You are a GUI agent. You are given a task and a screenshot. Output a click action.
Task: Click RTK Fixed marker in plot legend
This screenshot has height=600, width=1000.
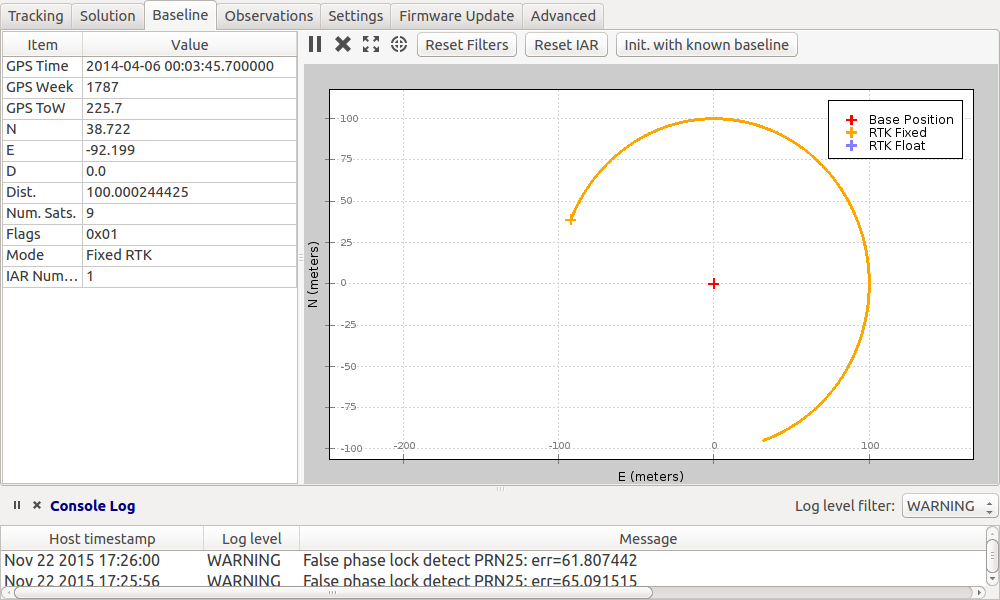point(852,132)
